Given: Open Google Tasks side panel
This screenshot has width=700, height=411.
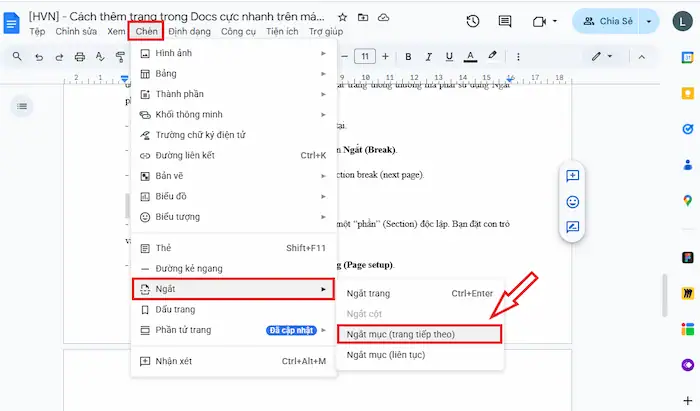Looking at the screenshot, I should [688, 129].
